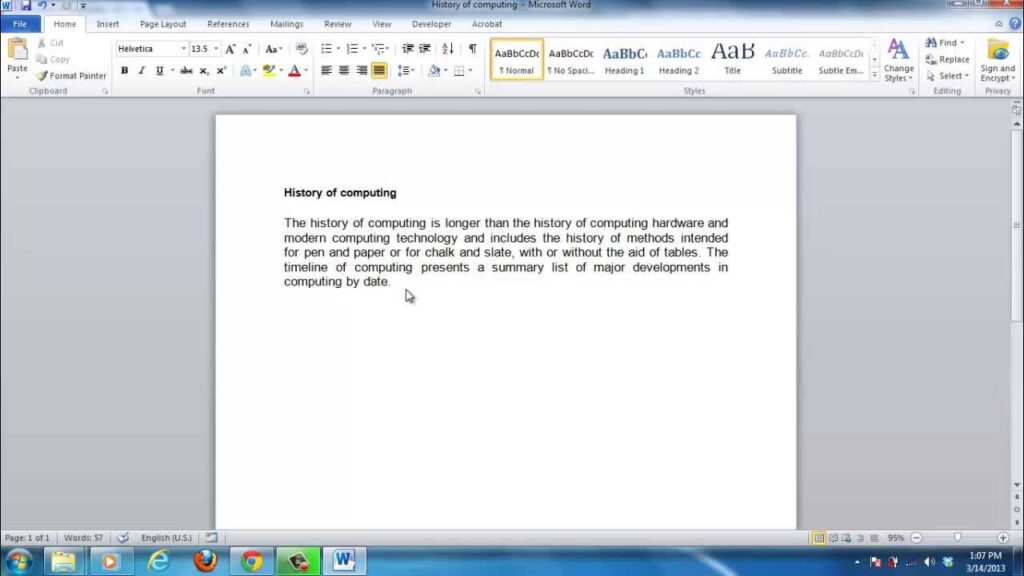The width and height of the screenshot is (1024, 576).
Task: Open the Format Painter tool
Action: click(x=71, y=75)
